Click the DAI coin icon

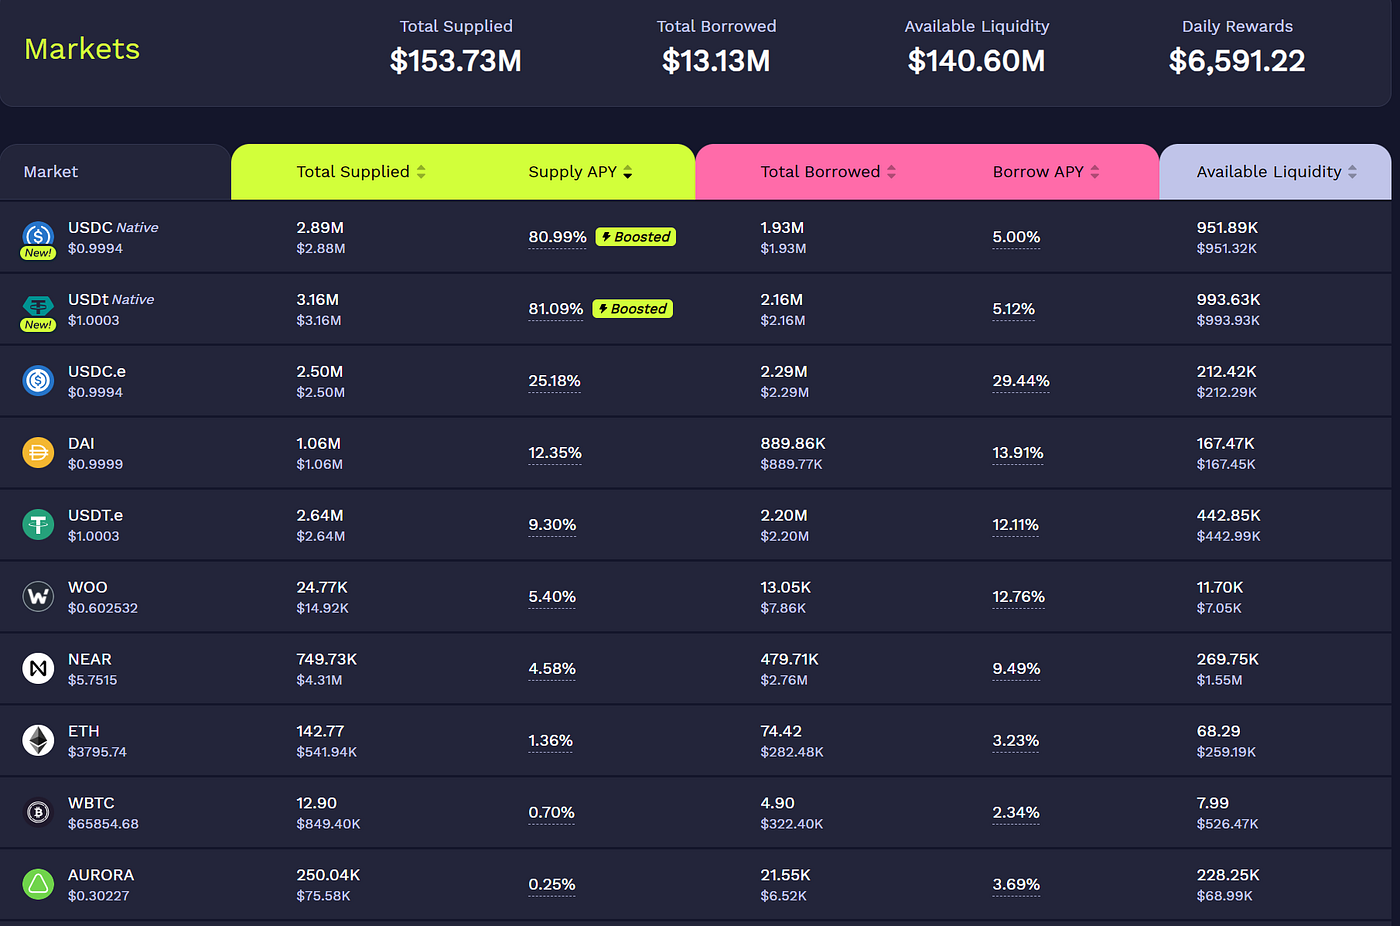[38, 452]
